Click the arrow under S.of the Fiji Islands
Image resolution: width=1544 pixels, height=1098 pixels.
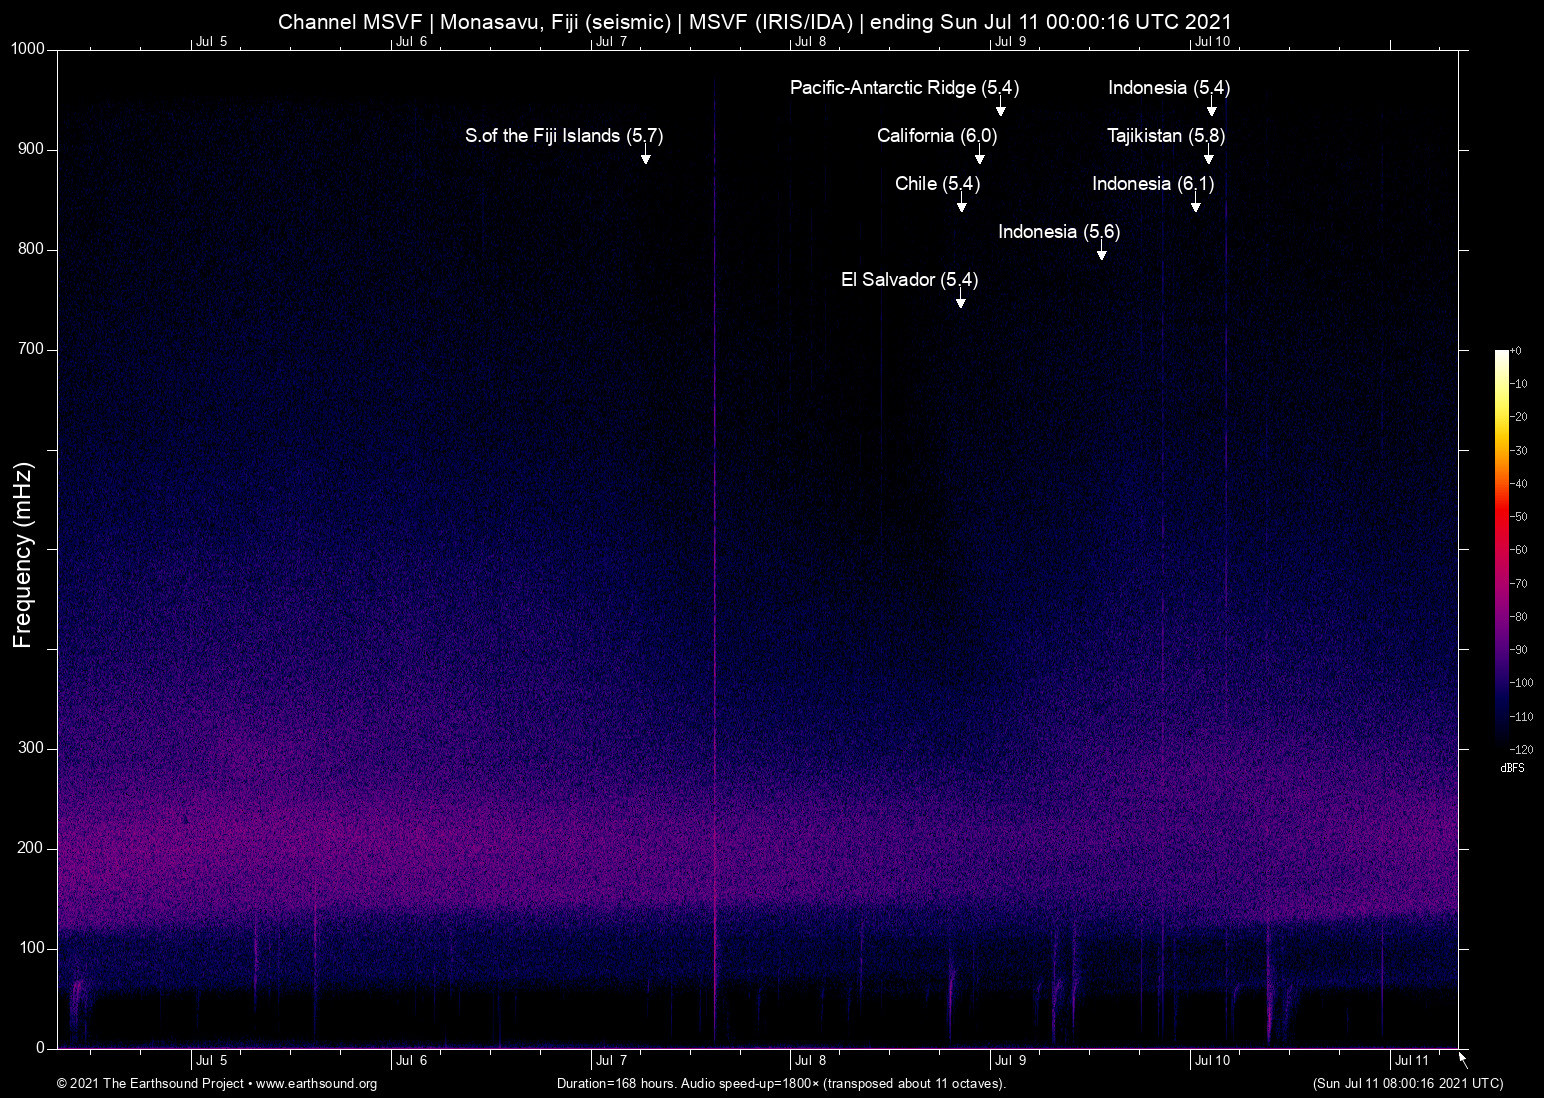point(646,157)
